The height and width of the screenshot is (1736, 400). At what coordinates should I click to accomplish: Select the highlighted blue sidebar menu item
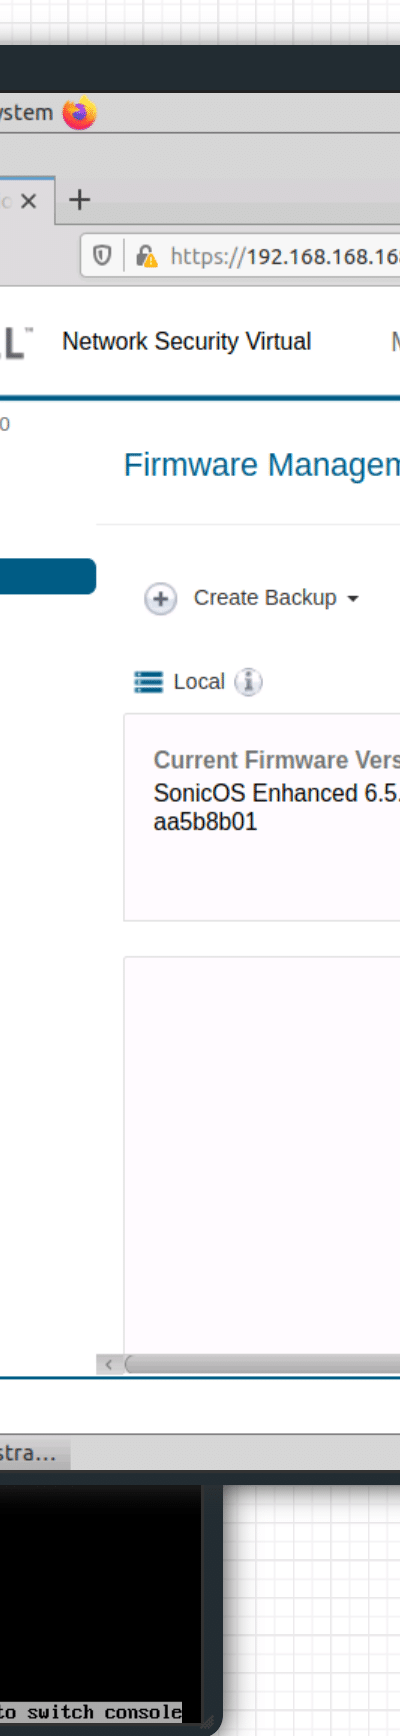(x=48, y=576)
